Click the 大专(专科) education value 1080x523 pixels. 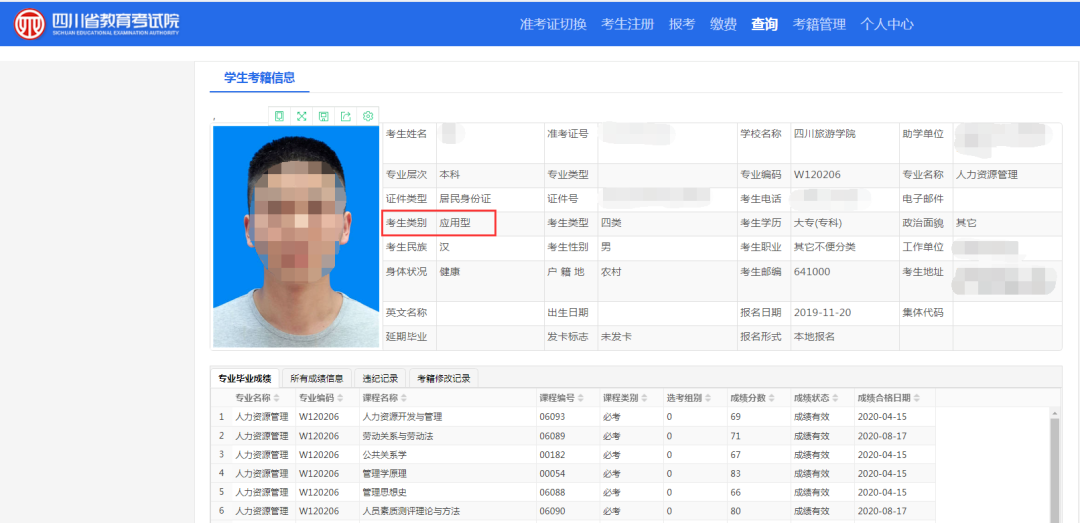tap(818, 223)
